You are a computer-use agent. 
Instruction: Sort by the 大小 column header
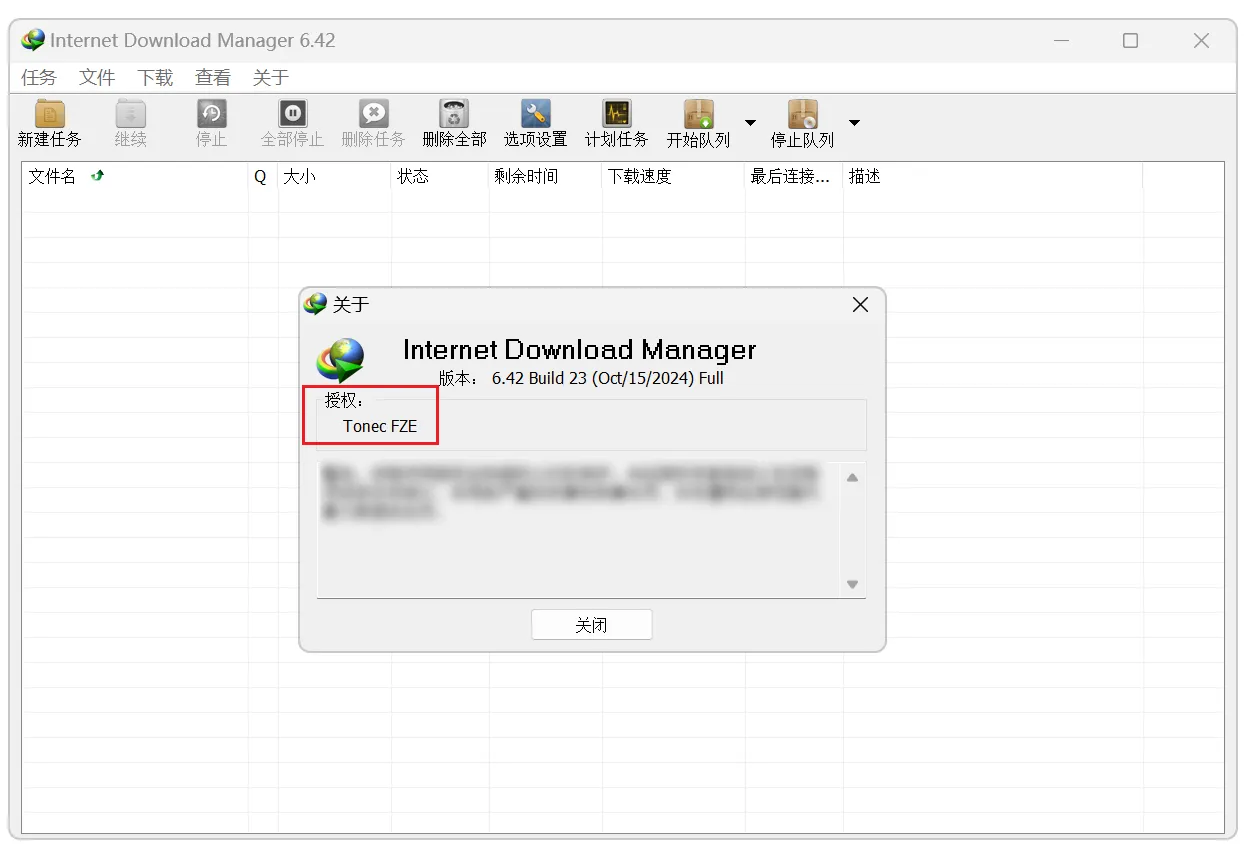pos(335,176)
